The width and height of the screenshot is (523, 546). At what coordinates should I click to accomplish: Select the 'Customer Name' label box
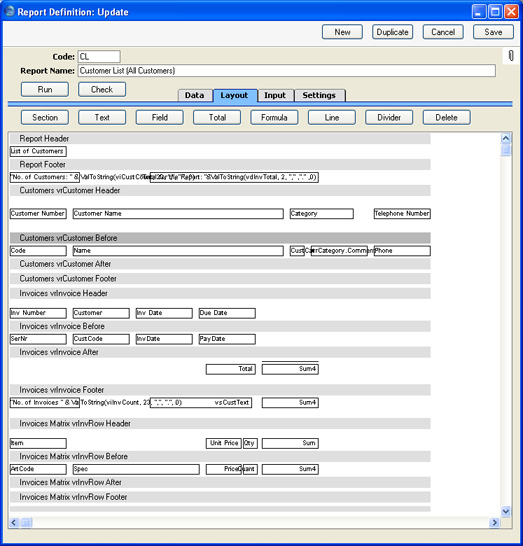pyautogui.click(x=178, y=213)
